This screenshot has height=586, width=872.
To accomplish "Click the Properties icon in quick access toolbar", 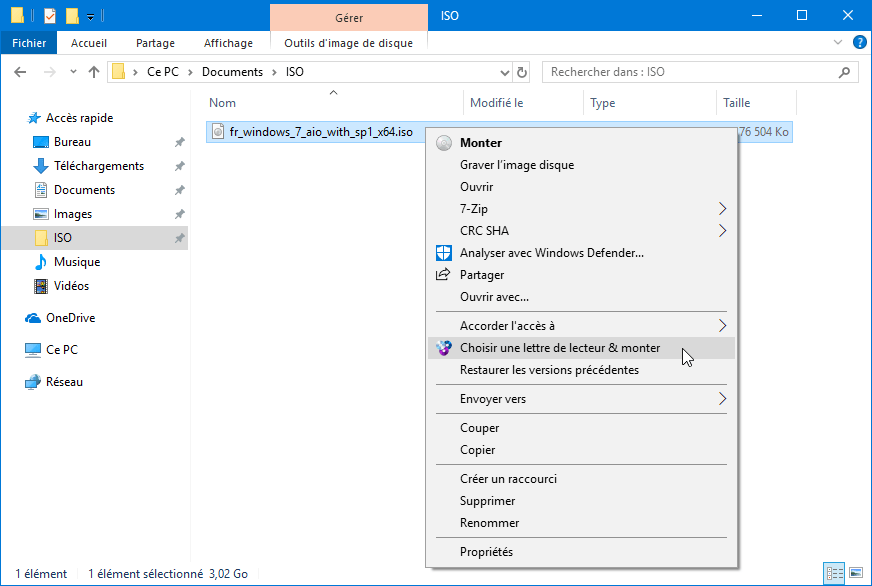I will pos(49,16).
